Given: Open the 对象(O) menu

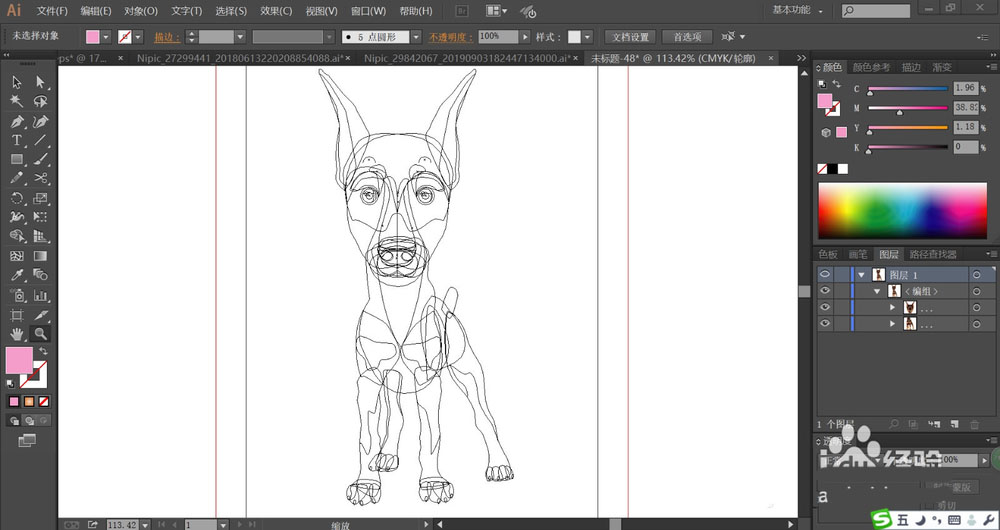Looking at the screenshot, I should (x=141, y=11).
